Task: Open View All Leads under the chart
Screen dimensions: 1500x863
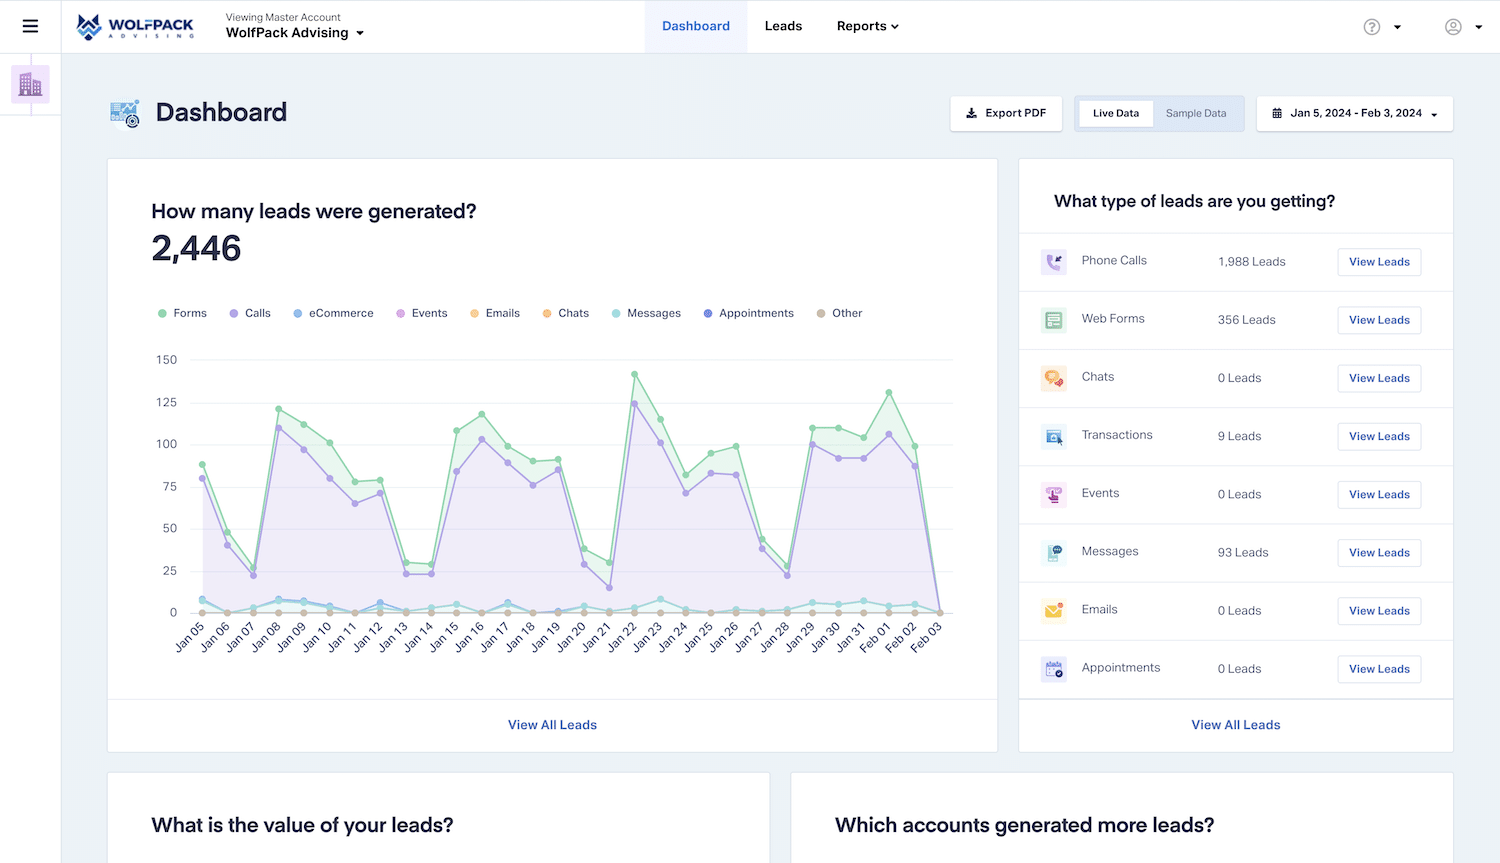Action: (x=552, y=725)
